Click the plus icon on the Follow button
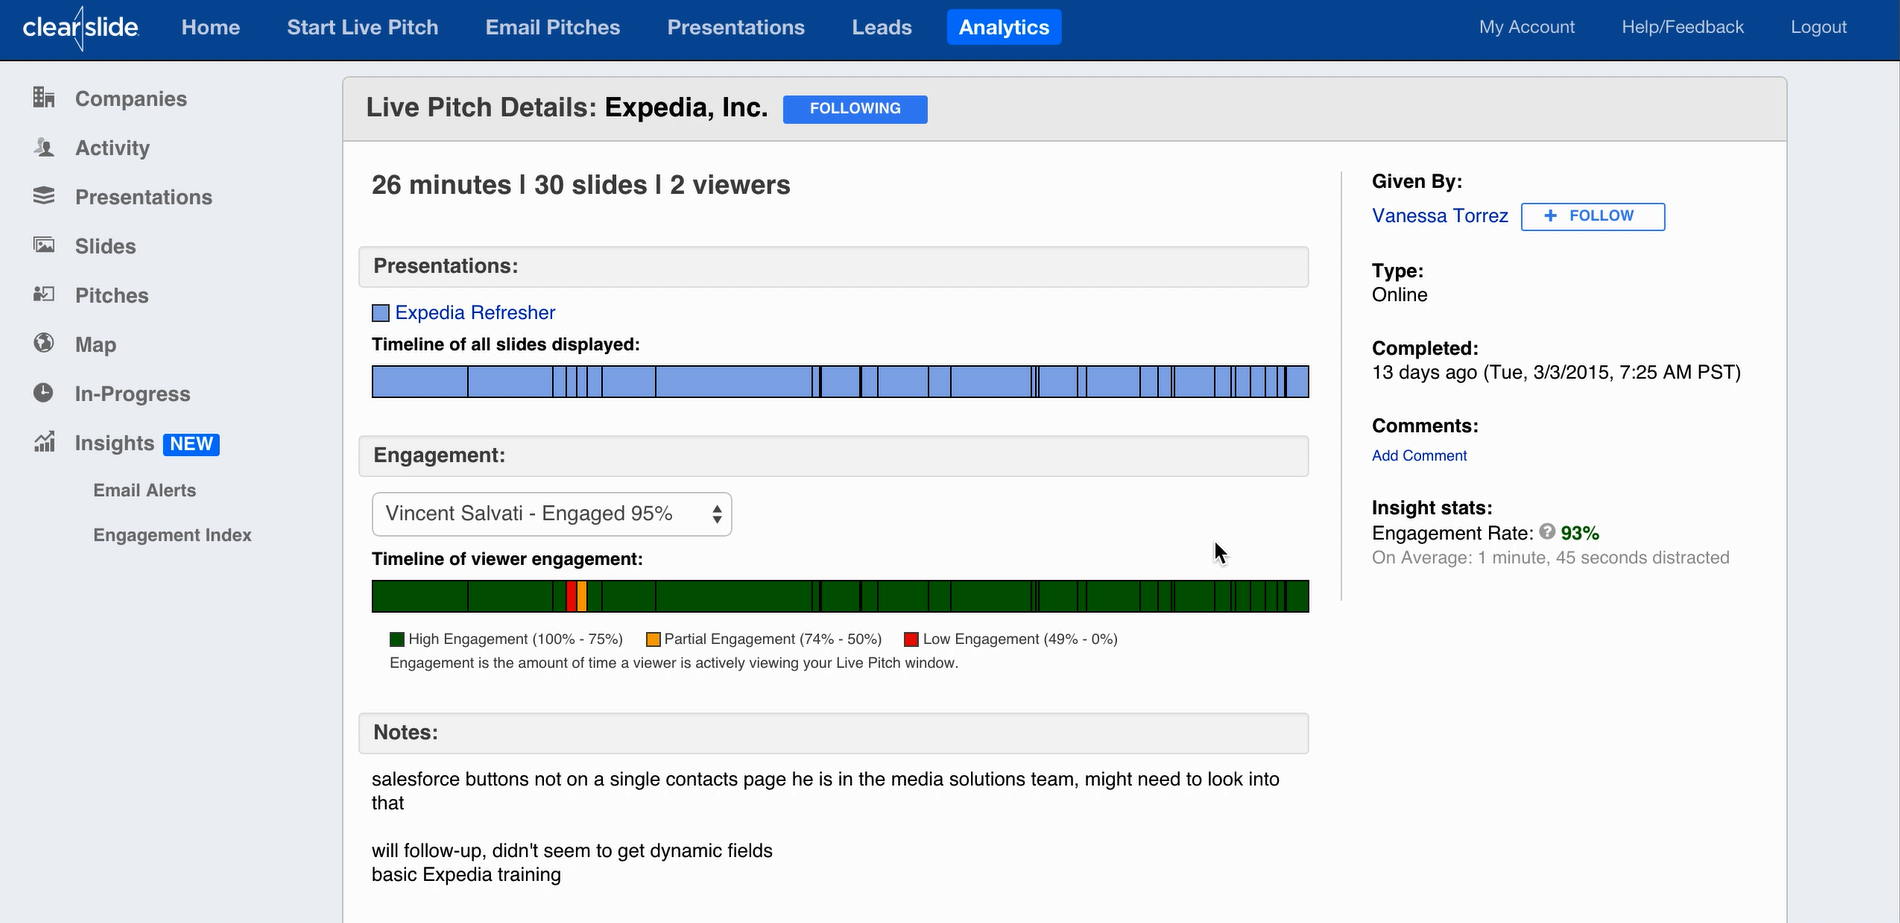1900x923 pixels. (1550, 216)
